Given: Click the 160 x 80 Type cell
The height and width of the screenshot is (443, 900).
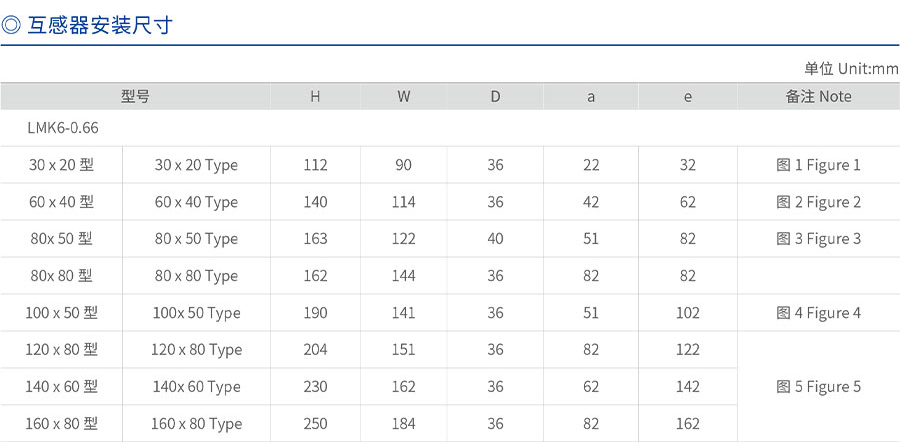Looking at the screenshot, I should [x=196, y=424].
